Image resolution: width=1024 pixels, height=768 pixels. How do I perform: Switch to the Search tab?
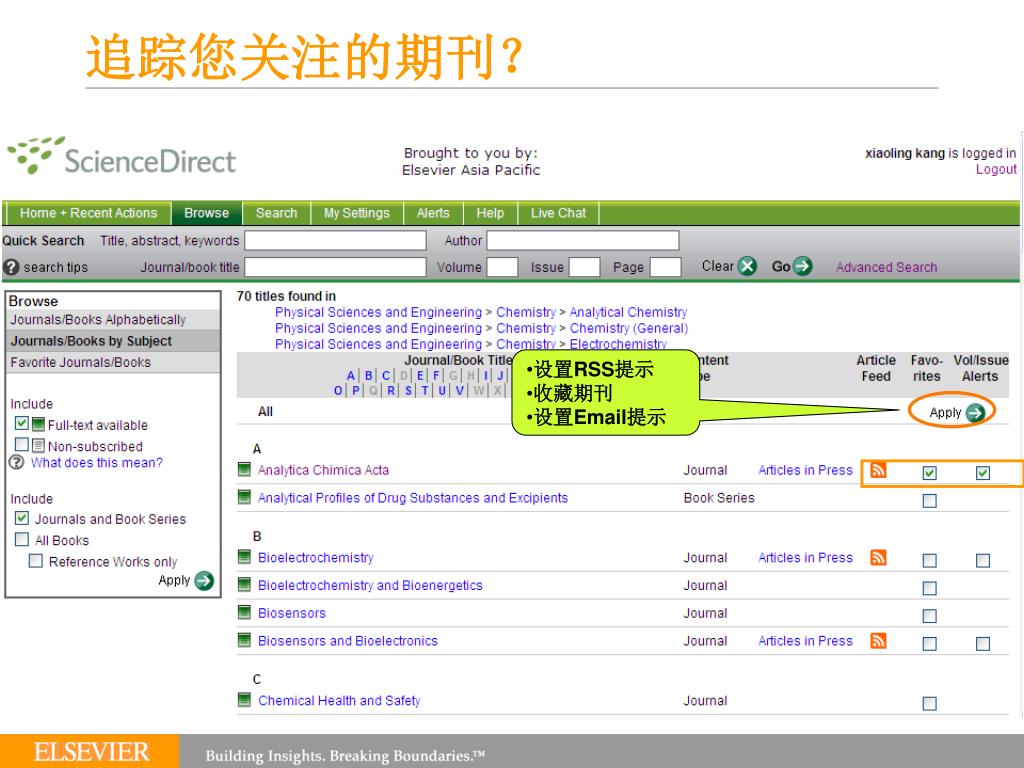[276, 213]
